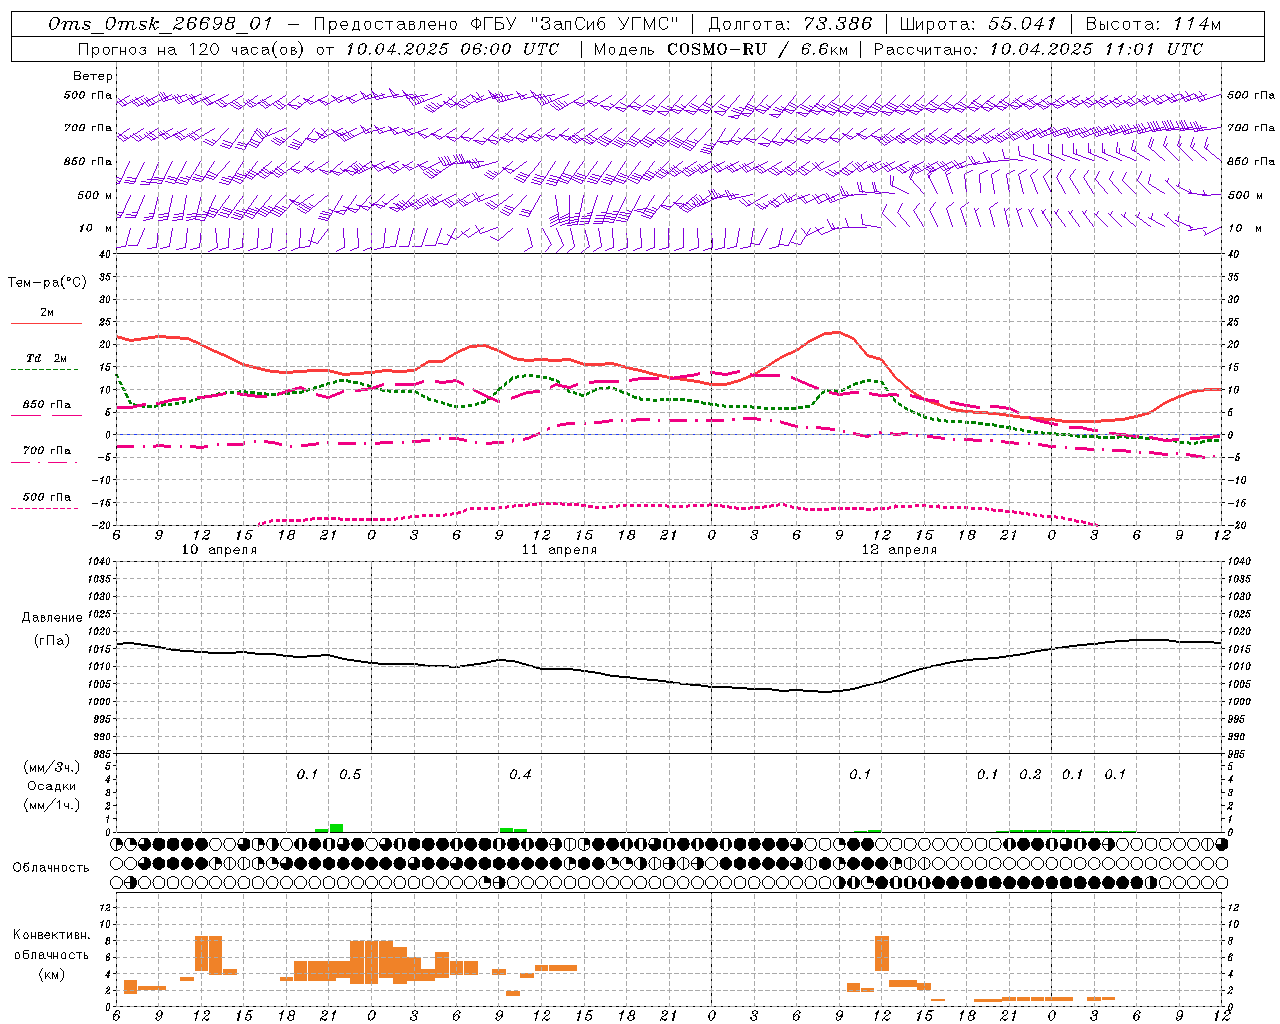Click the "Прогноз на 120 часа(ов)" forecast start text
The height and width of the screenshot is (1024, 1280).
192,49
